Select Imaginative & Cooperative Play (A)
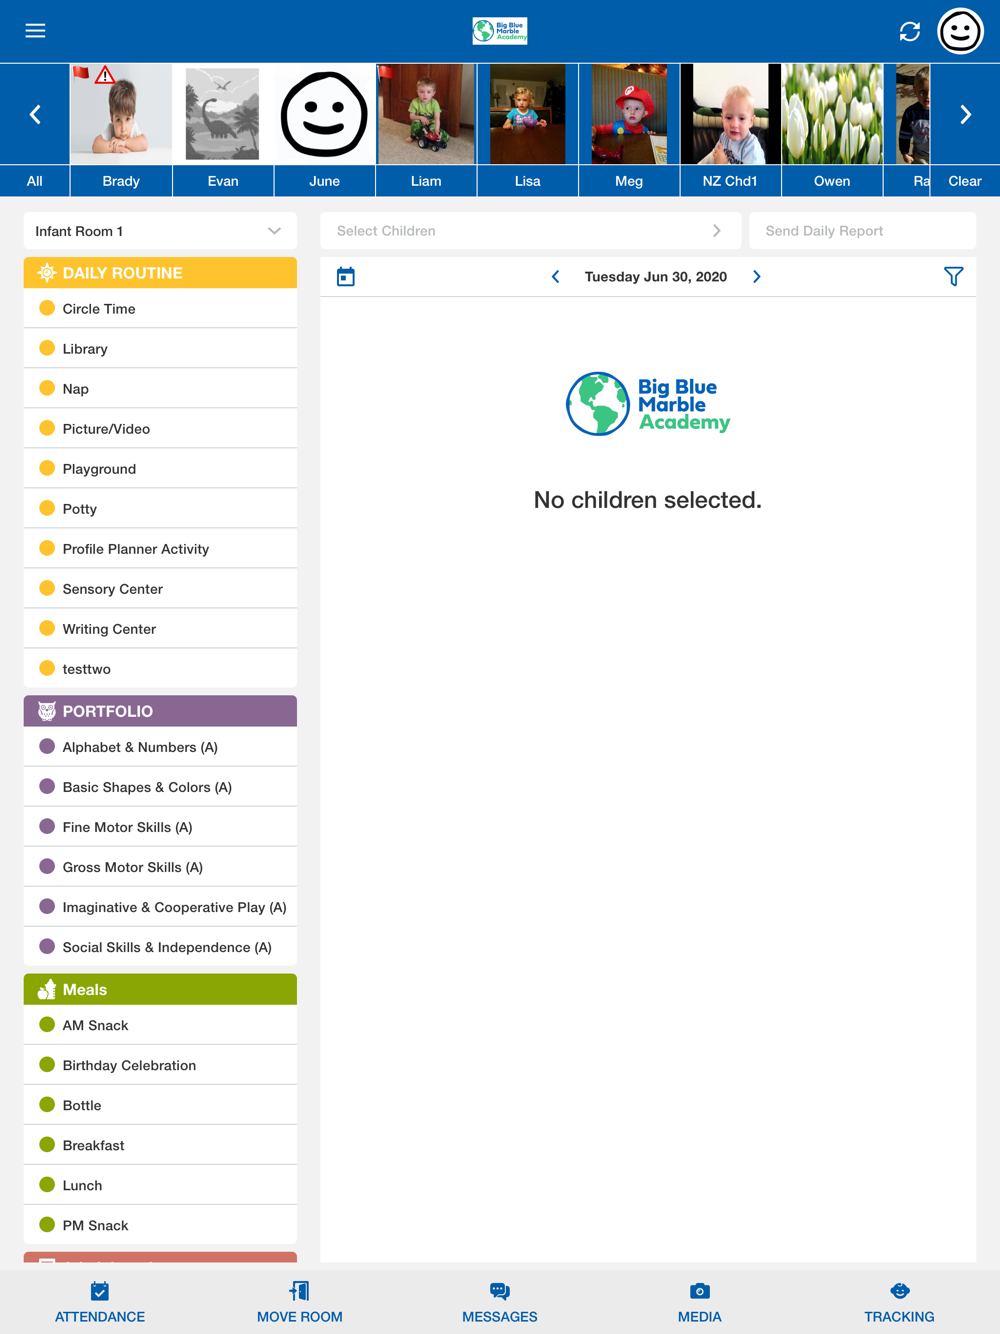 click(160, 907)
